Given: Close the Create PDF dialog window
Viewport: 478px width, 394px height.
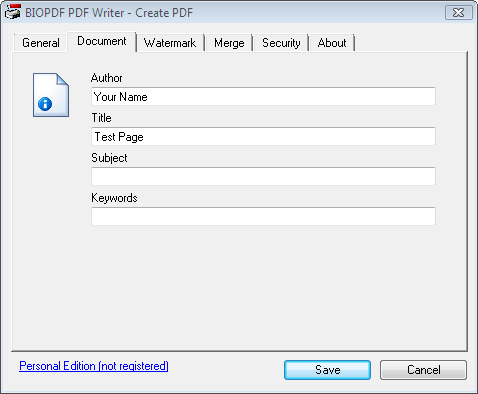Looking at the screenshot, I should coord(459,13).
